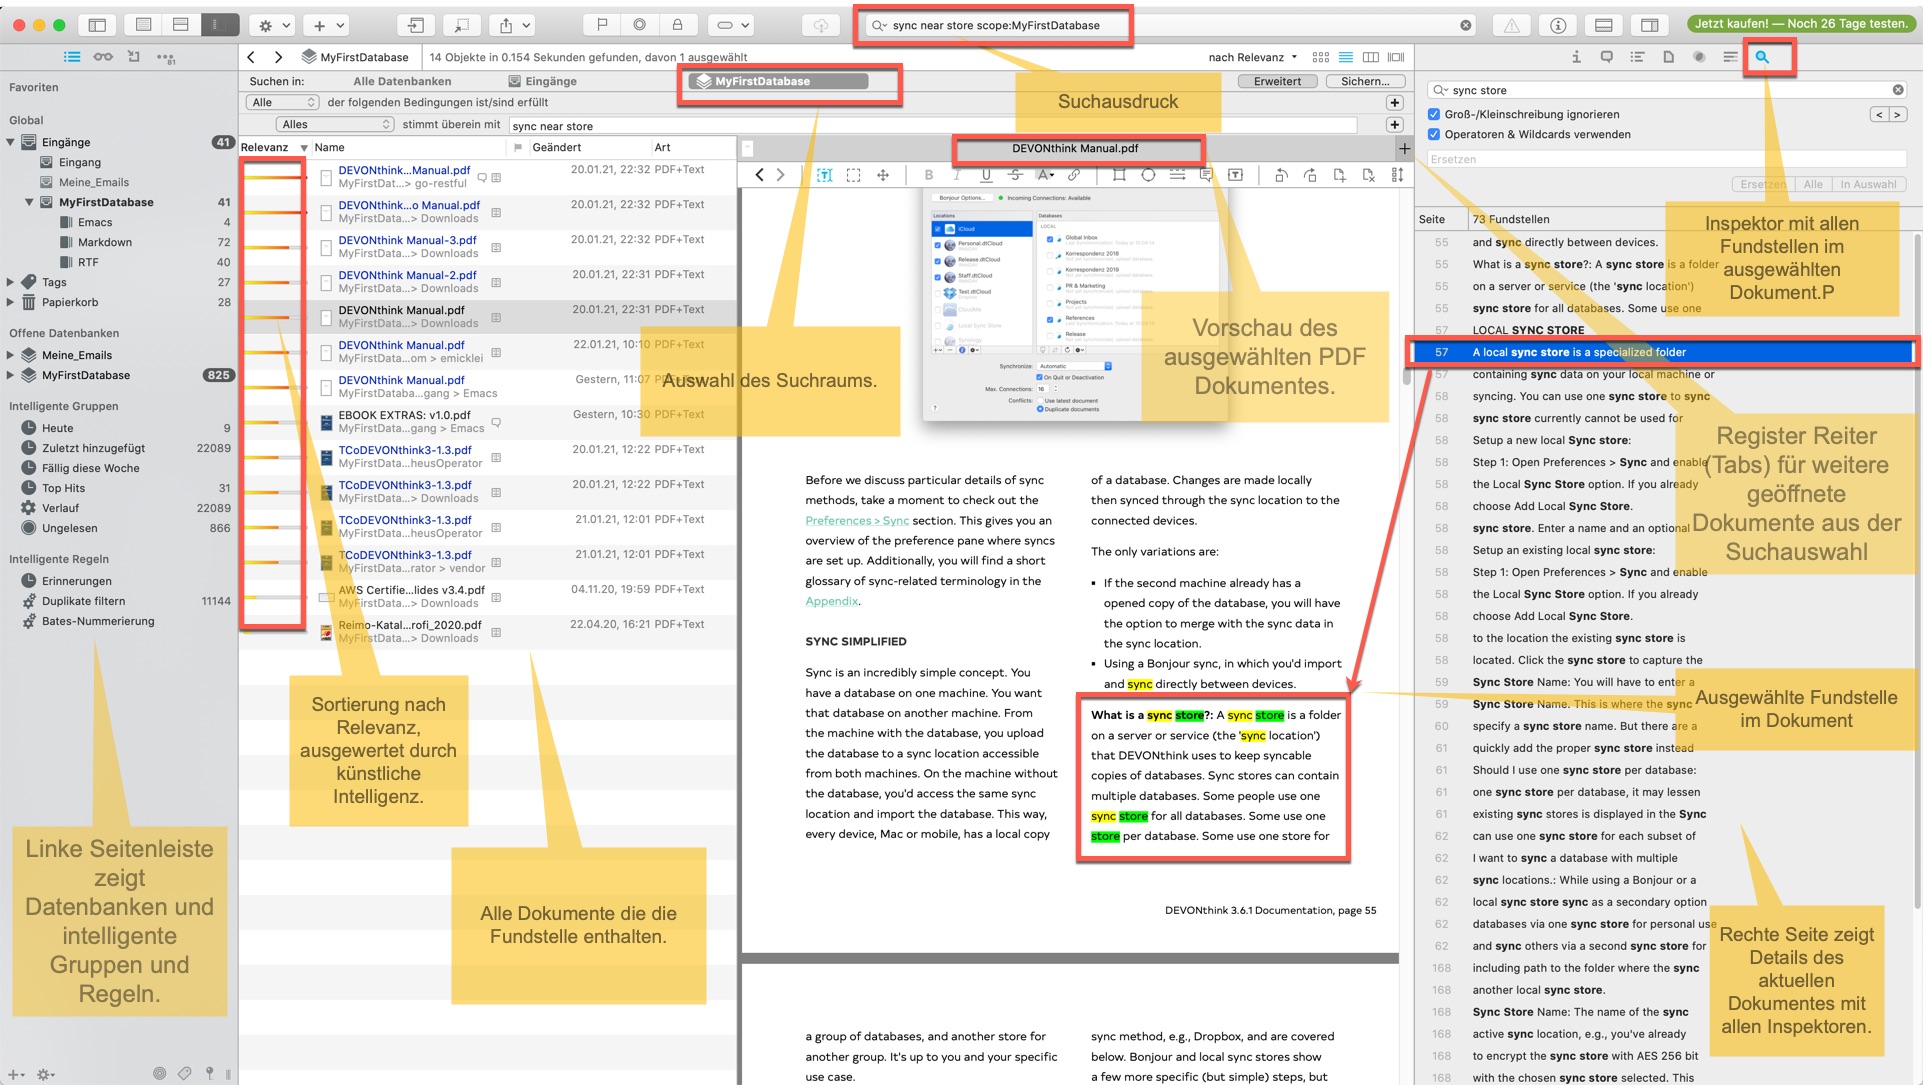The image size is (1923, 1085).
Task: Open the info inspector toolbar button
Action: pos(1558,25)
